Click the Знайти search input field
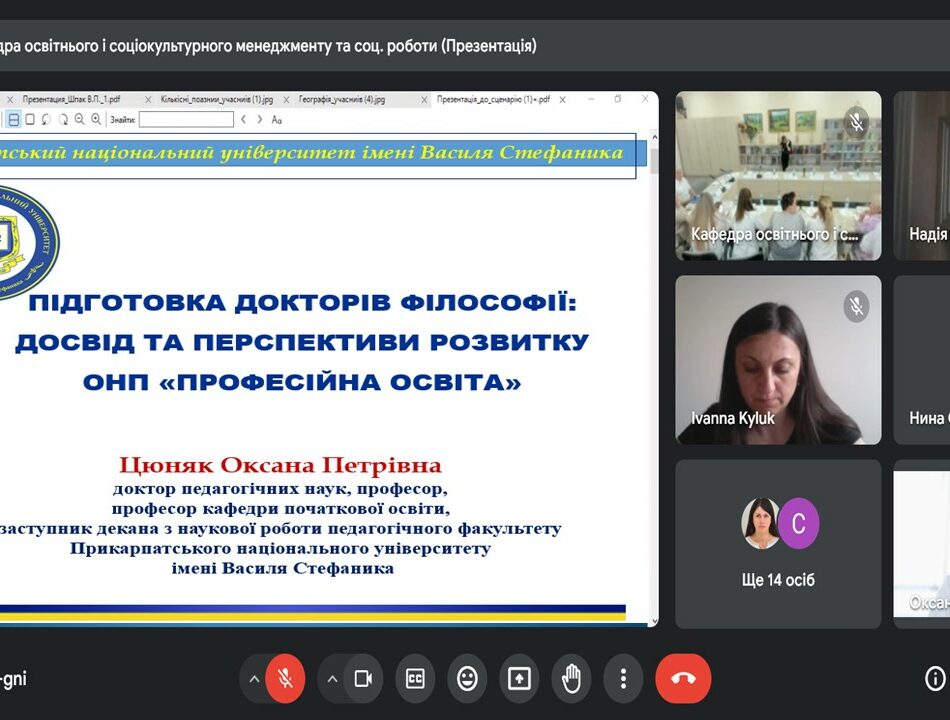950x720 pixels. click(x=186, y=119)
